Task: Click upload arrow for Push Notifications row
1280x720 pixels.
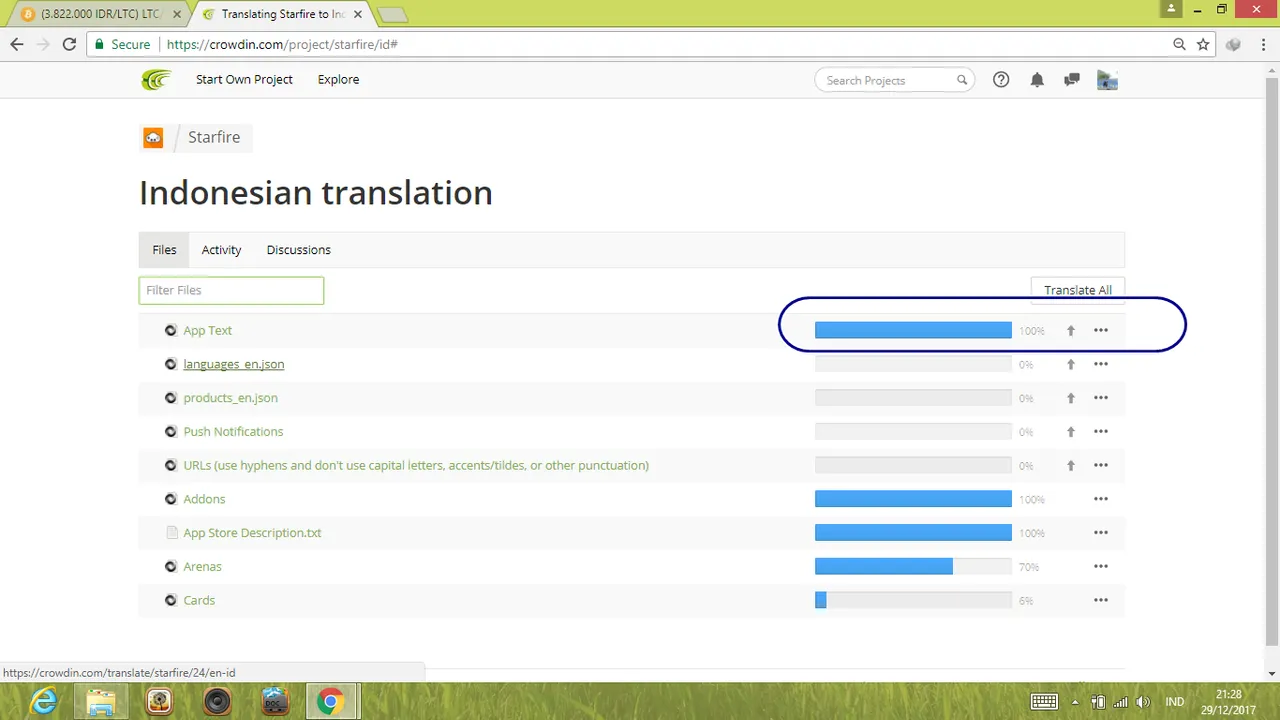Action: [x=1070, y=432]
